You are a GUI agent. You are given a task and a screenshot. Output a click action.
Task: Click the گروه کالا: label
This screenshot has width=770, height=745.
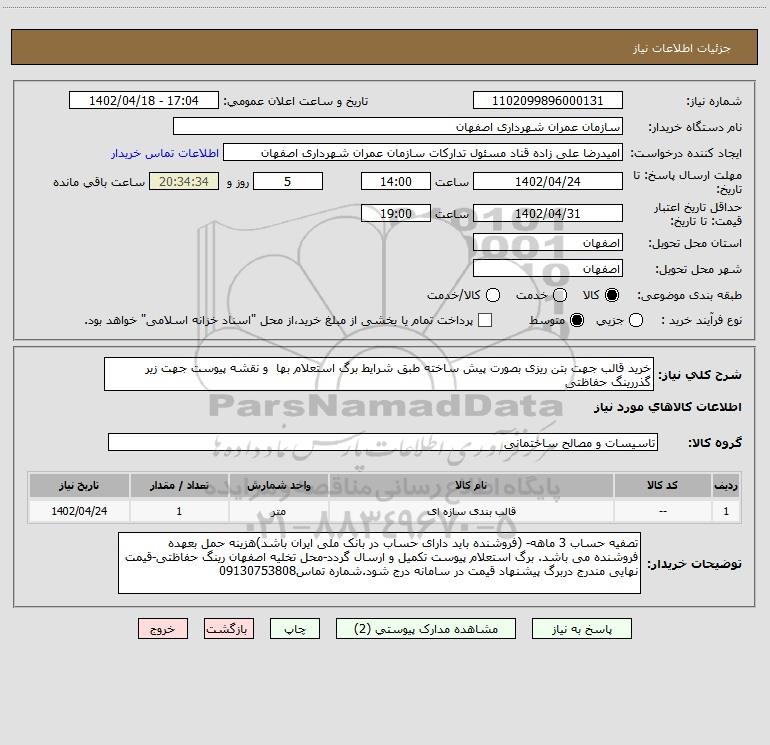tap(715, 443)
